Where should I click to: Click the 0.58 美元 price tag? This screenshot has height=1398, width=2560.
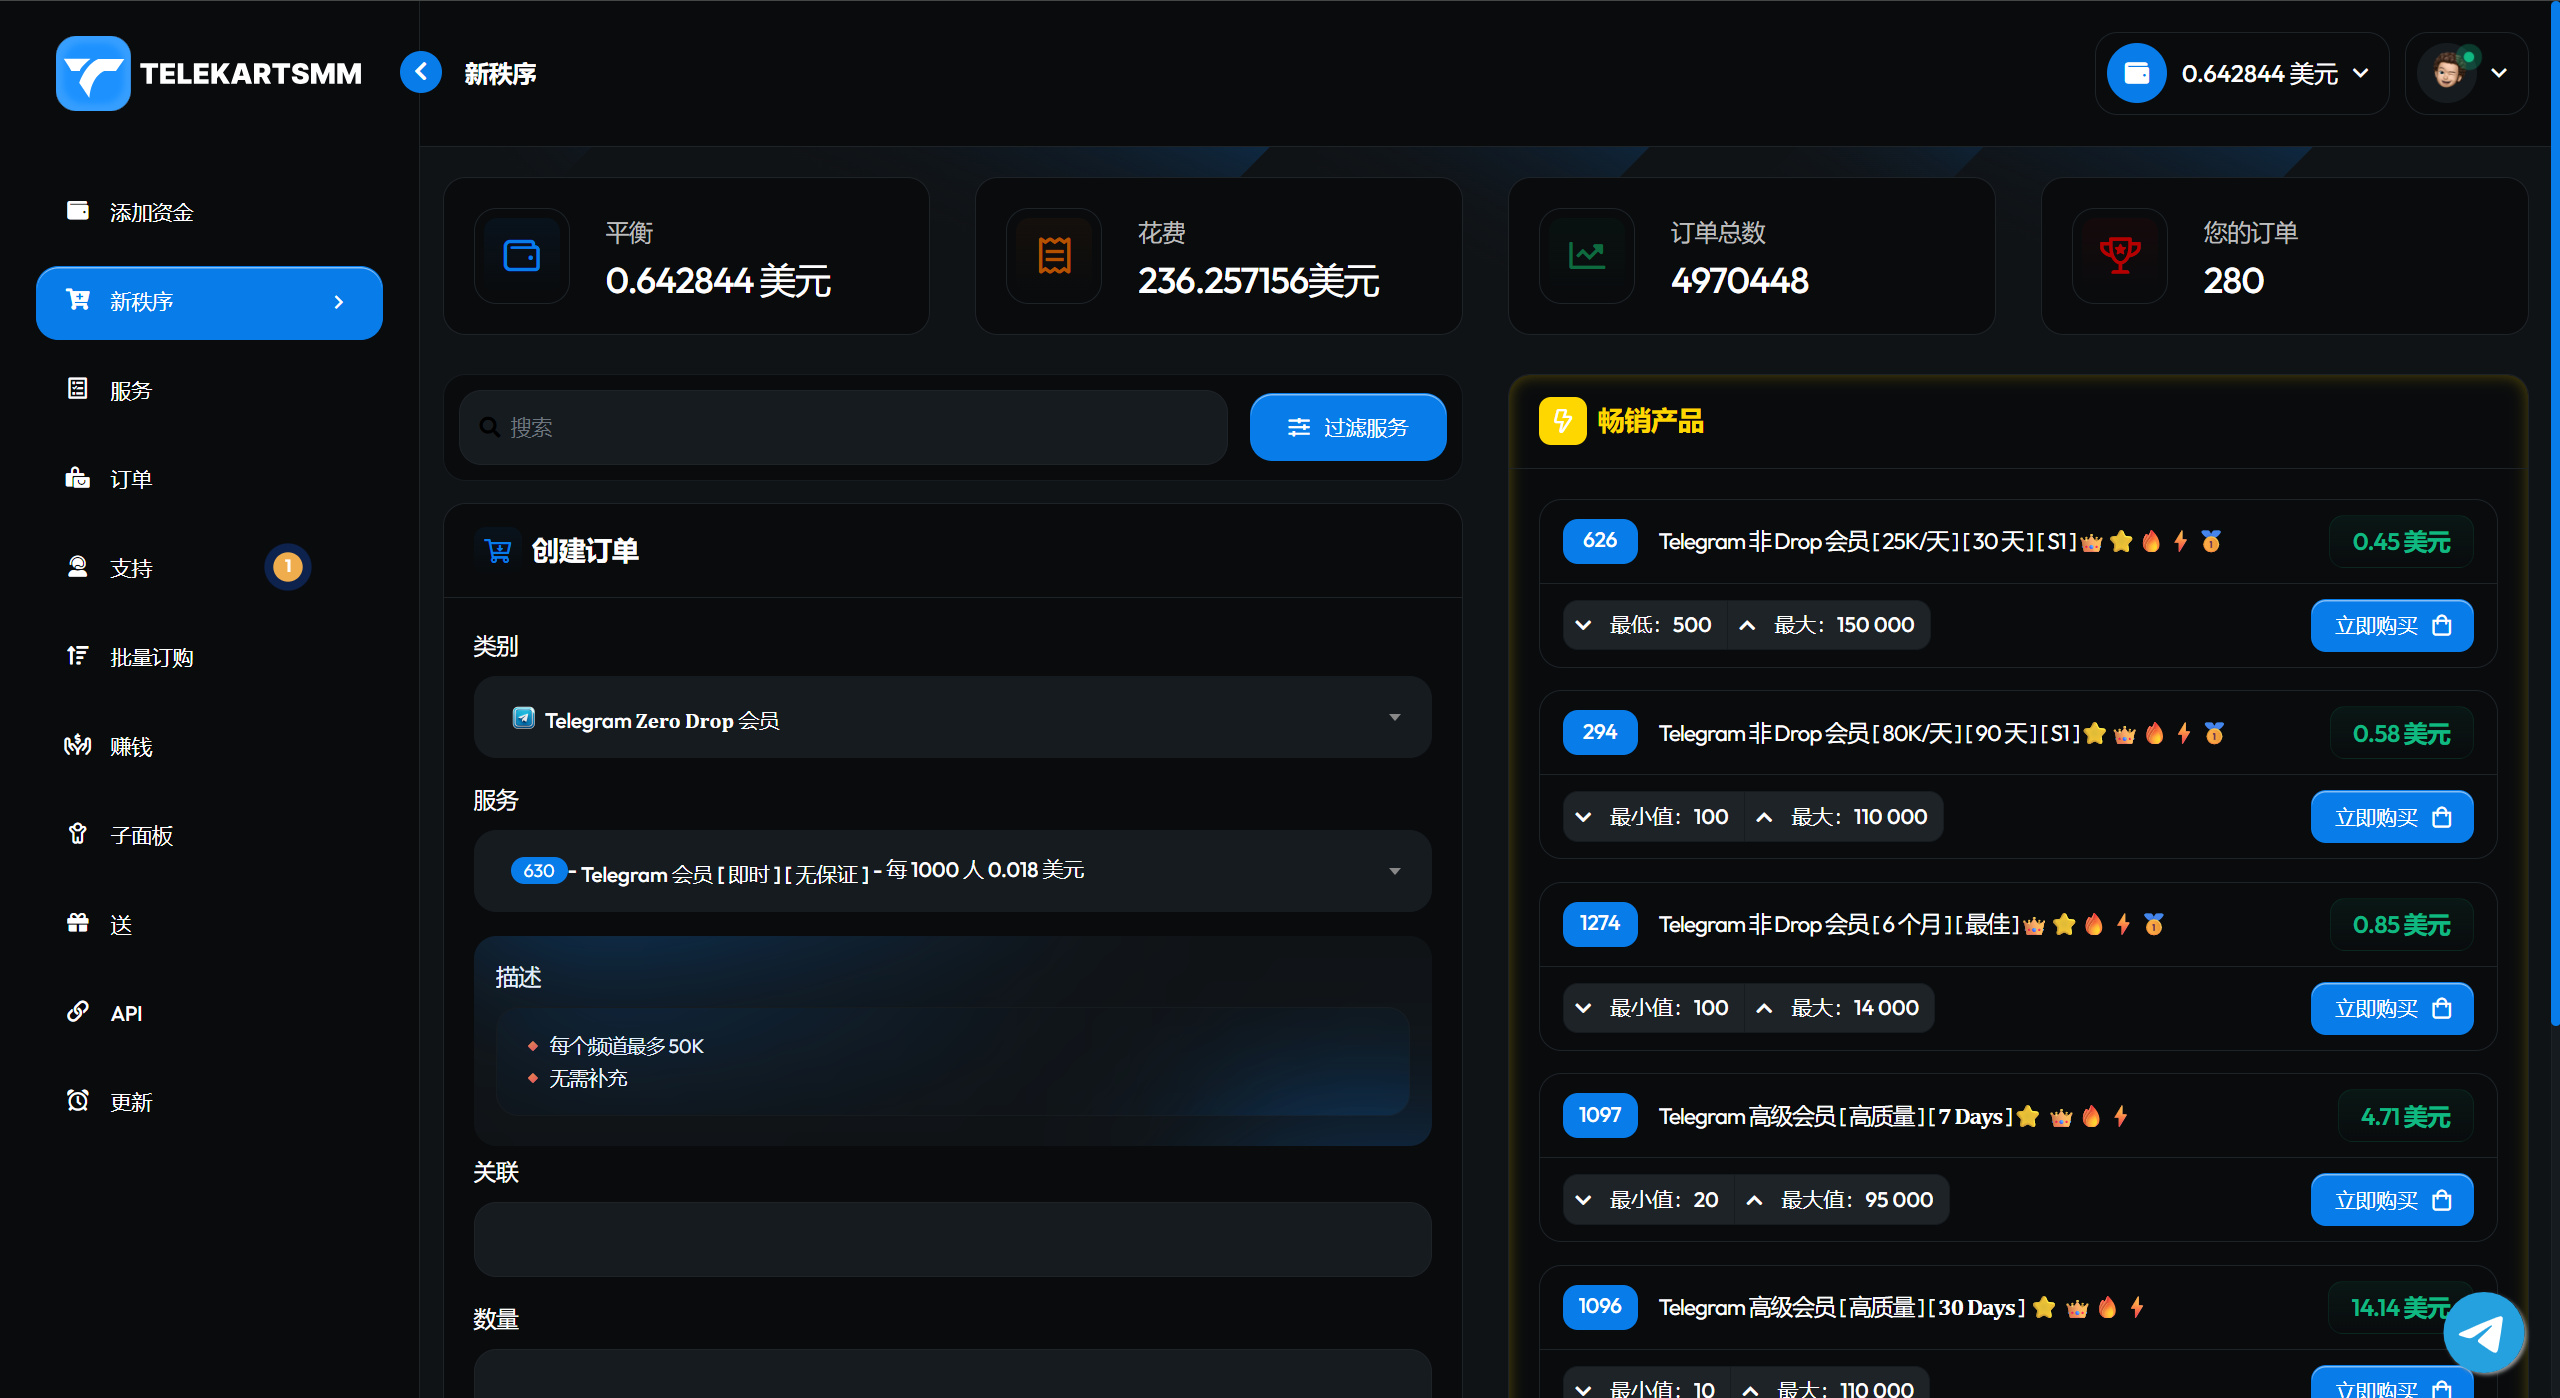[x=2401, y=734]
